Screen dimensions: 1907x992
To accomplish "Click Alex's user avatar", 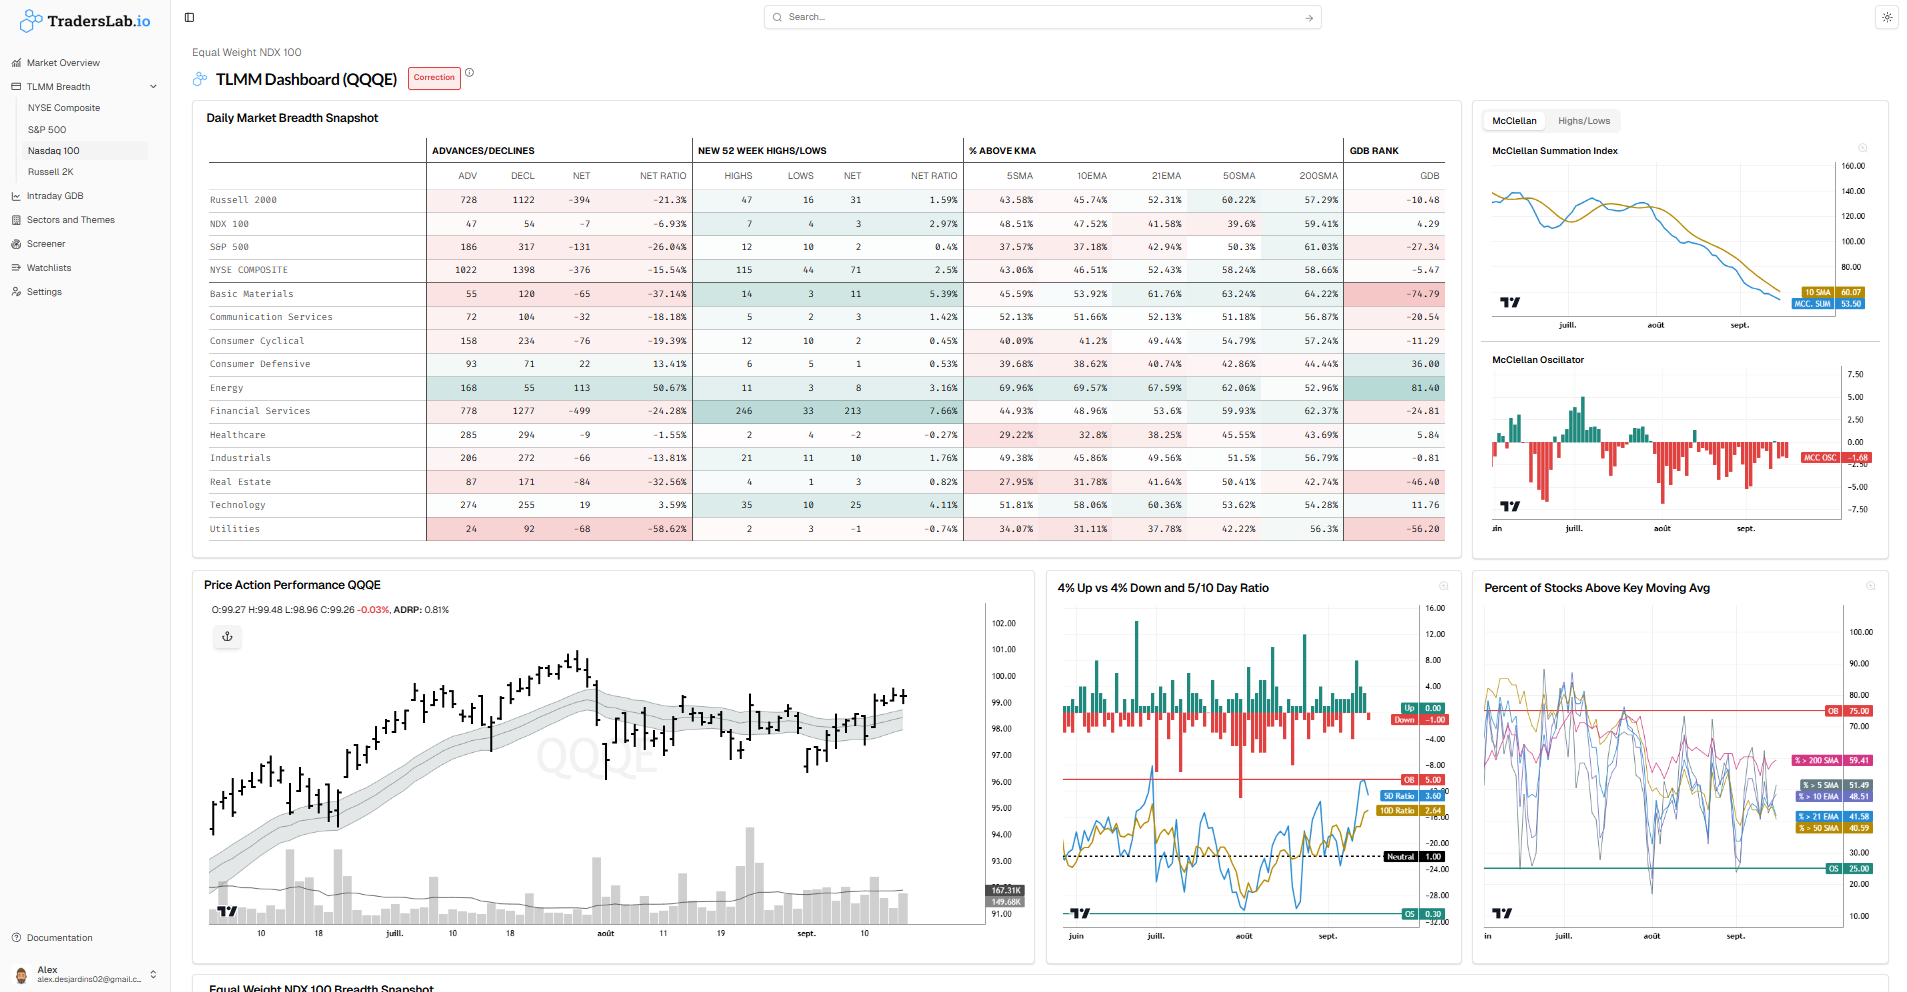I will tap(21, 975).
